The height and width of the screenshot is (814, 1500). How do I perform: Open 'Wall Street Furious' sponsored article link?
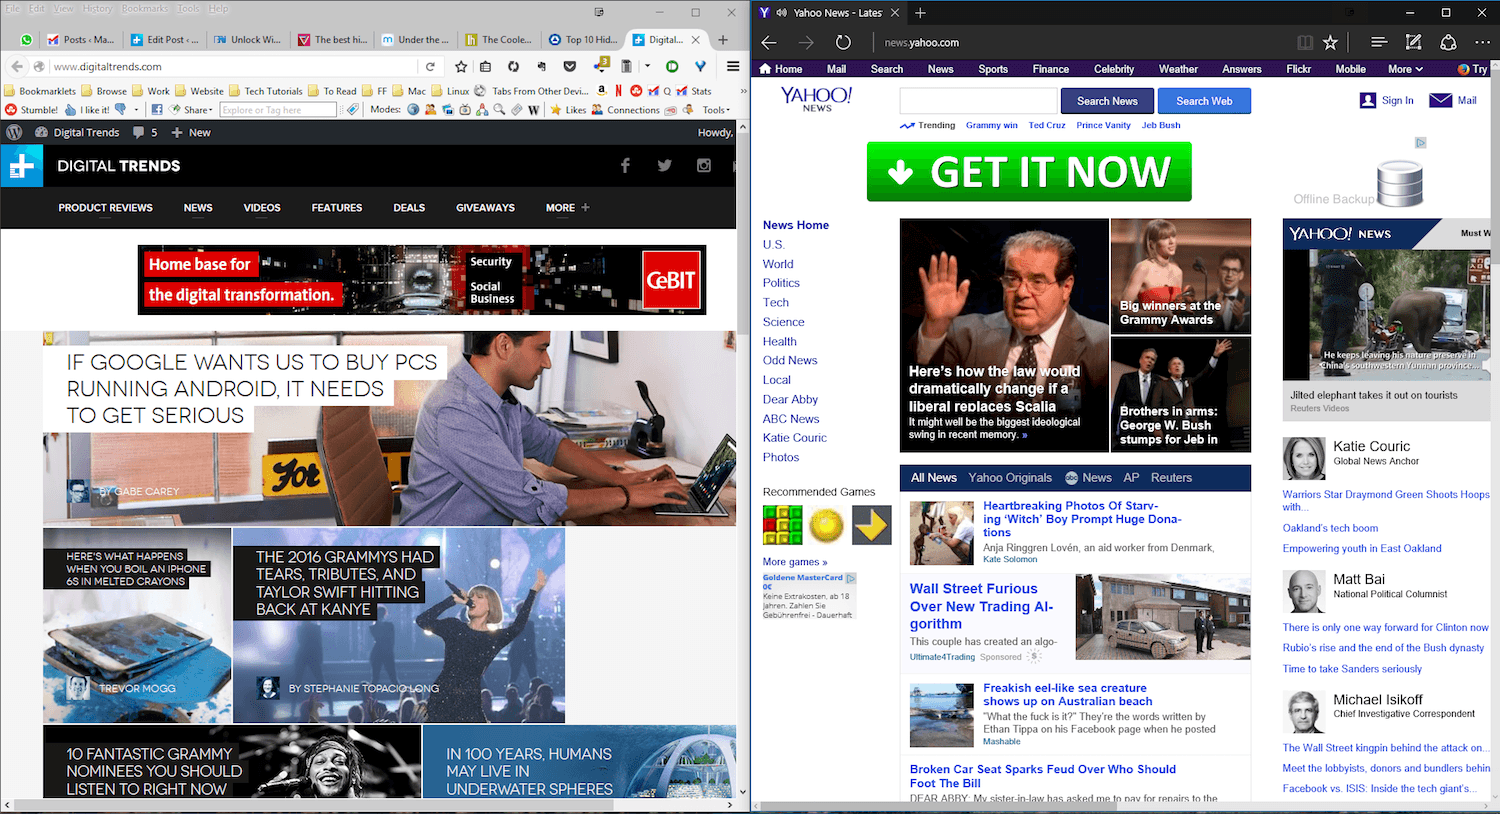click(981, 606)
